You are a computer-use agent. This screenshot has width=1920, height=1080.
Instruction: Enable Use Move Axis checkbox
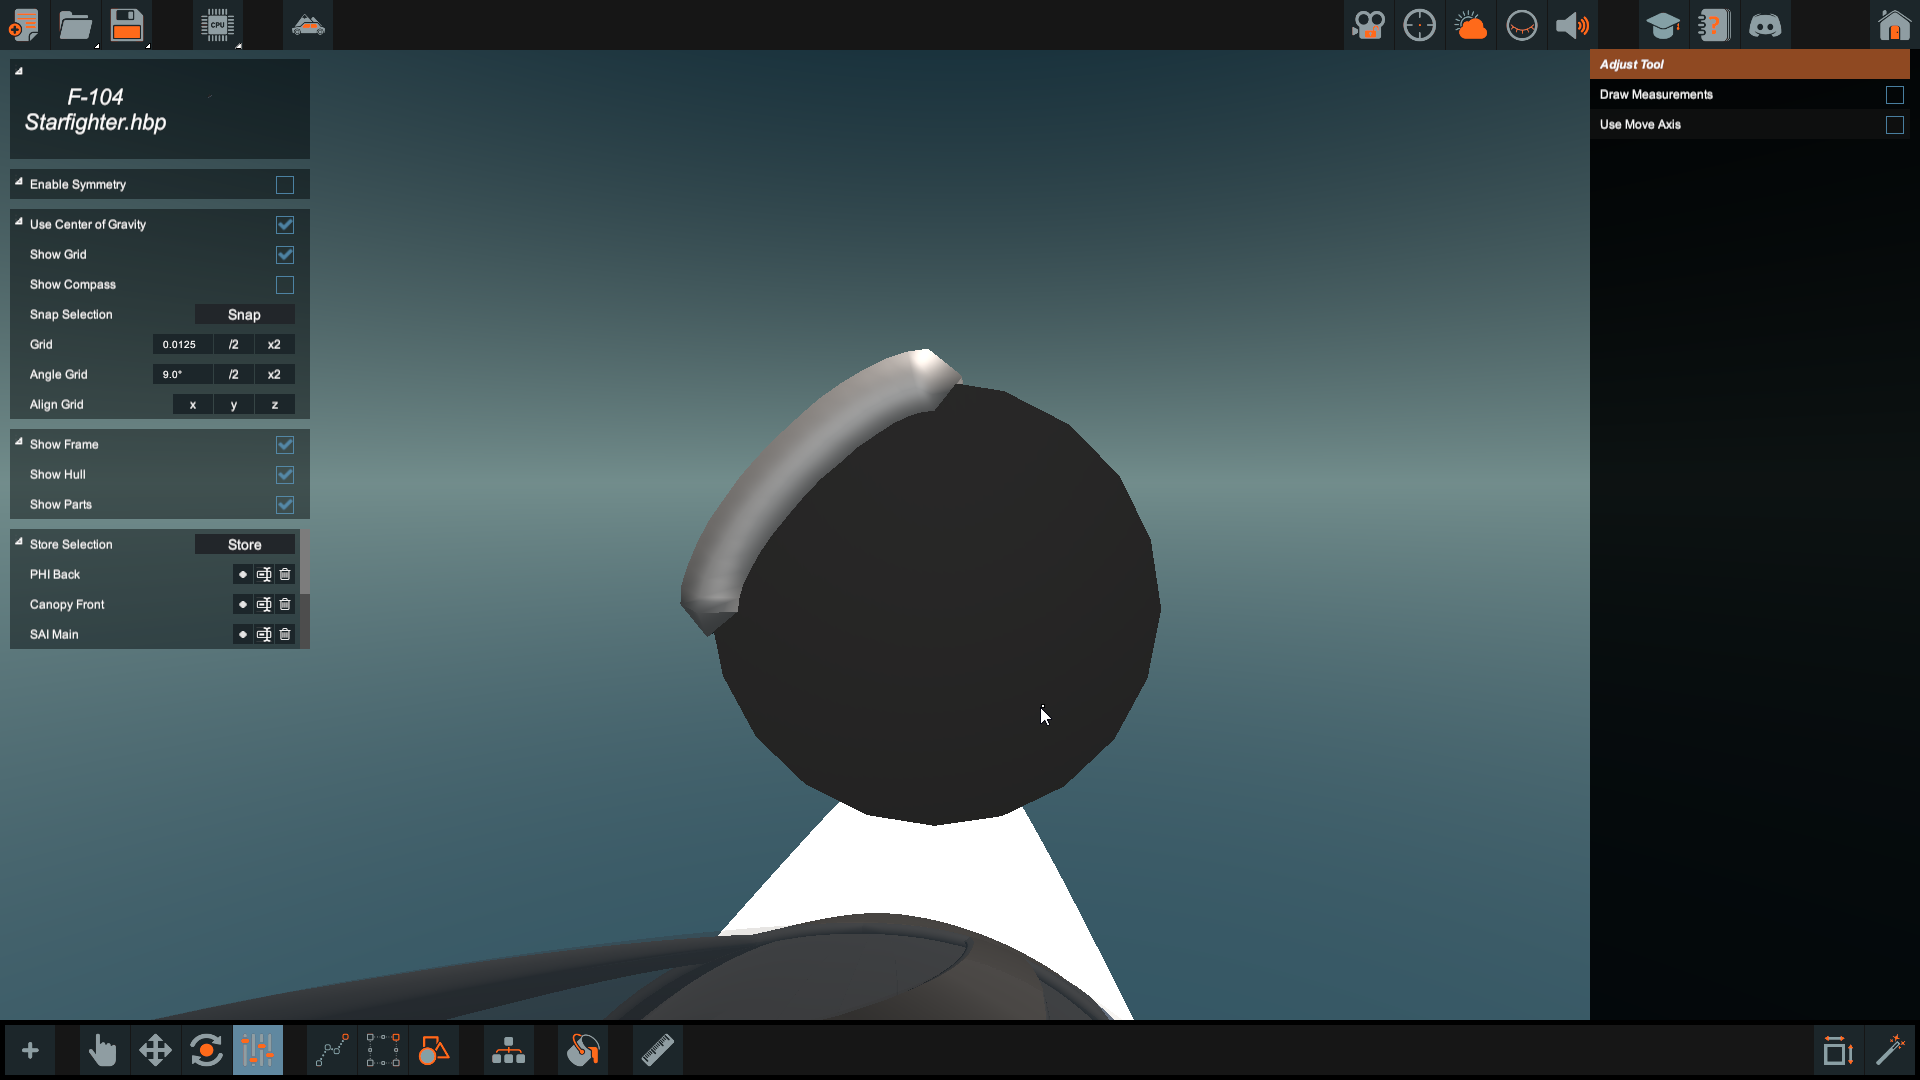pos(1894,125)
